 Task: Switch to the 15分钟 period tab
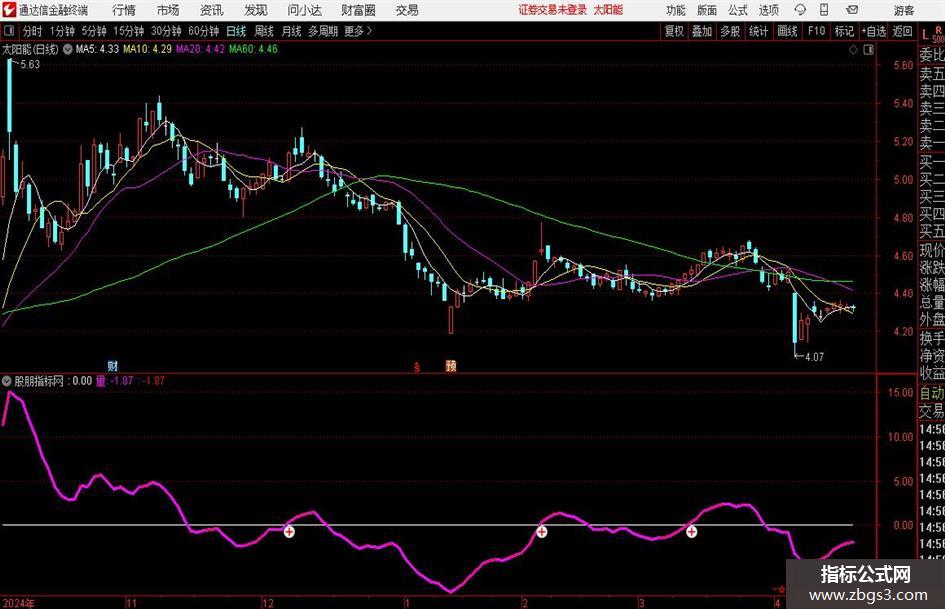[x=128, y=31]
